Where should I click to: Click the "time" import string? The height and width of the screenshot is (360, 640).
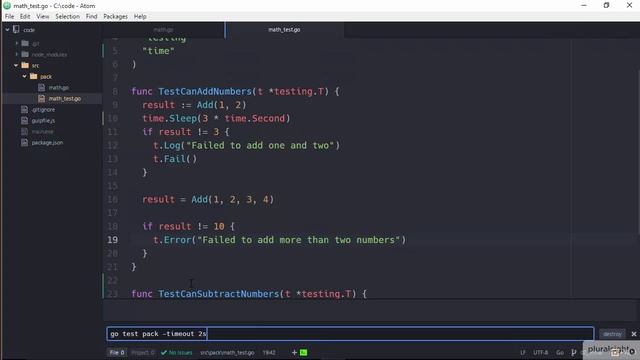pyautogui.click(x=158, y=51)
